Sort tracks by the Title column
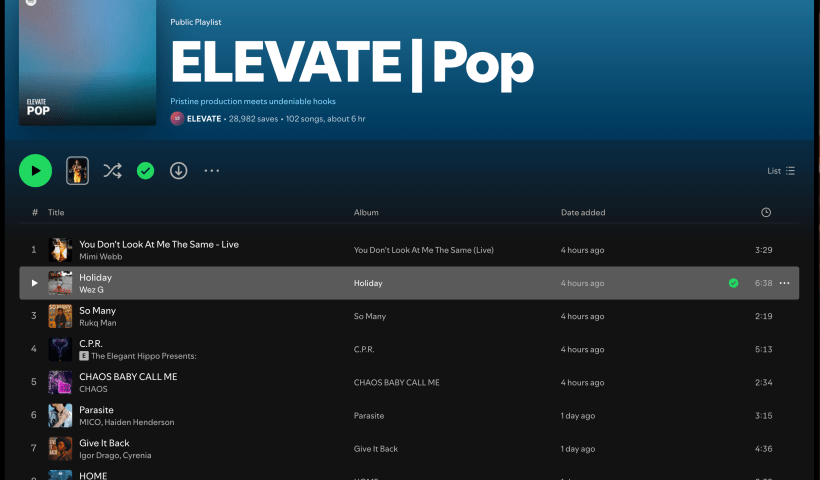The image size is (820, 480). click(x=56, y=212)
